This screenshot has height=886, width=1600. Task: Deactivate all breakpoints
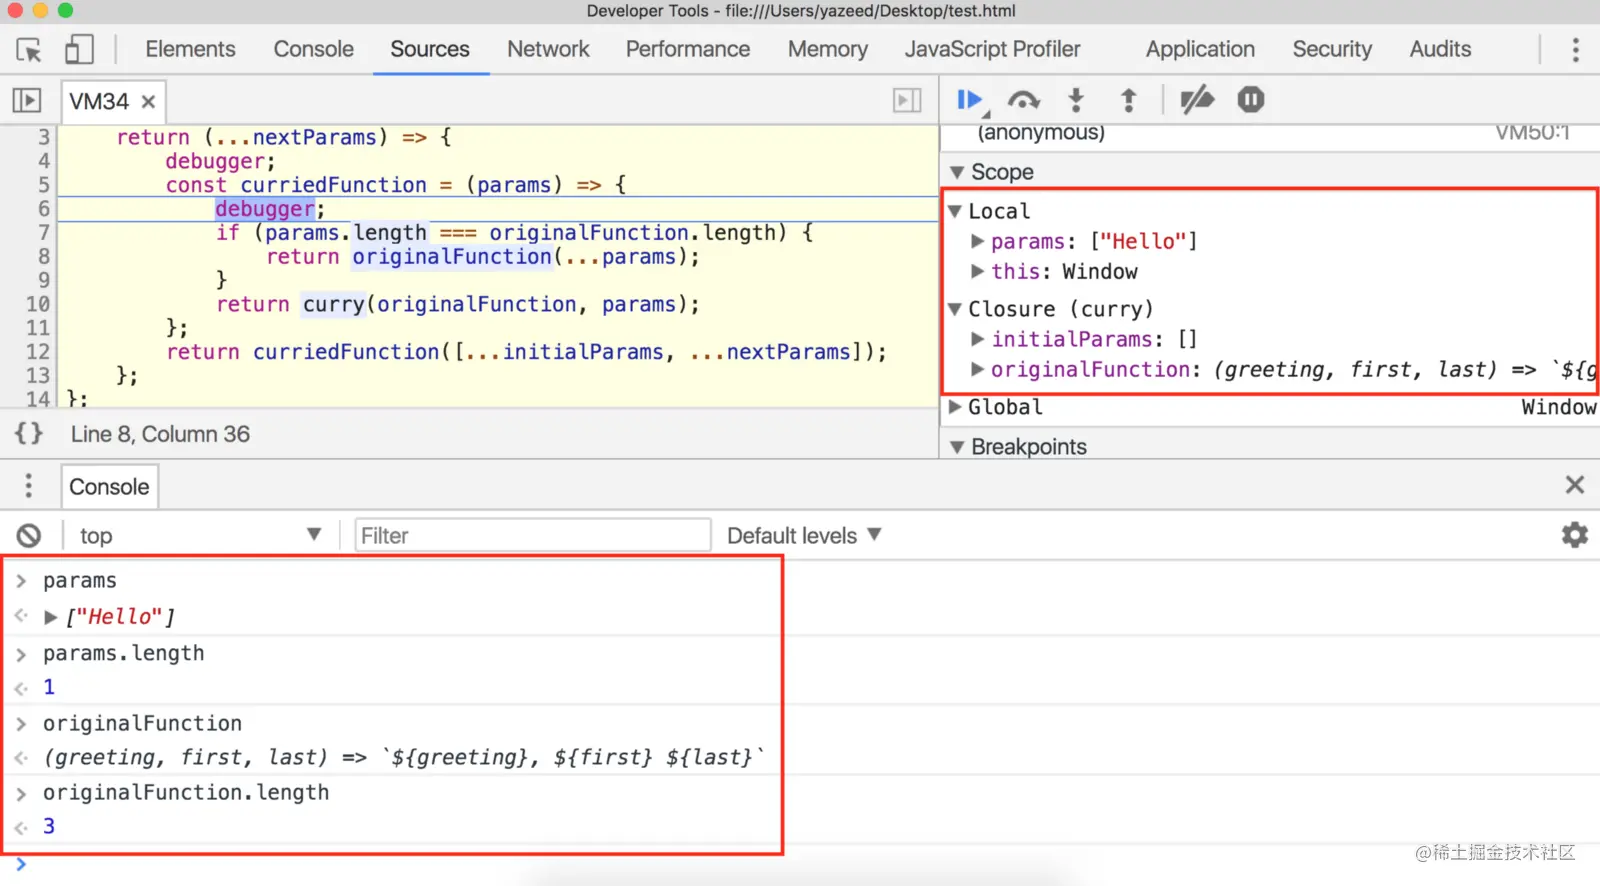point(1197,100)
